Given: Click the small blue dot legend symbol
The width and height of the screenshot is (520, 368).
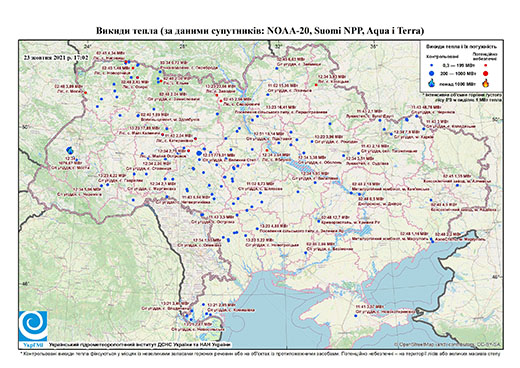Looking at the screenshot, I should (432, 66).
